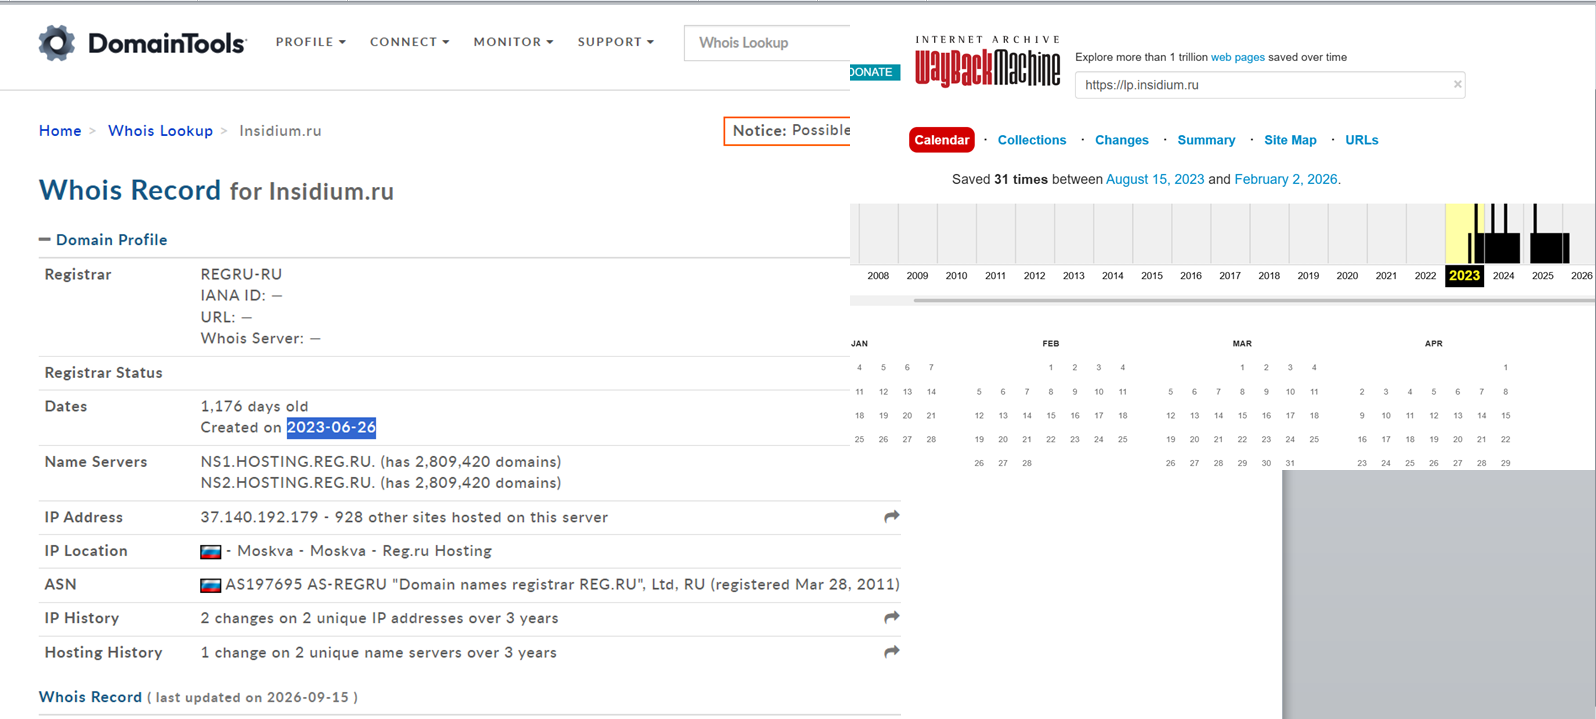Go to Home breadcrumb link

pyautogui.click(x=60, y=131)
